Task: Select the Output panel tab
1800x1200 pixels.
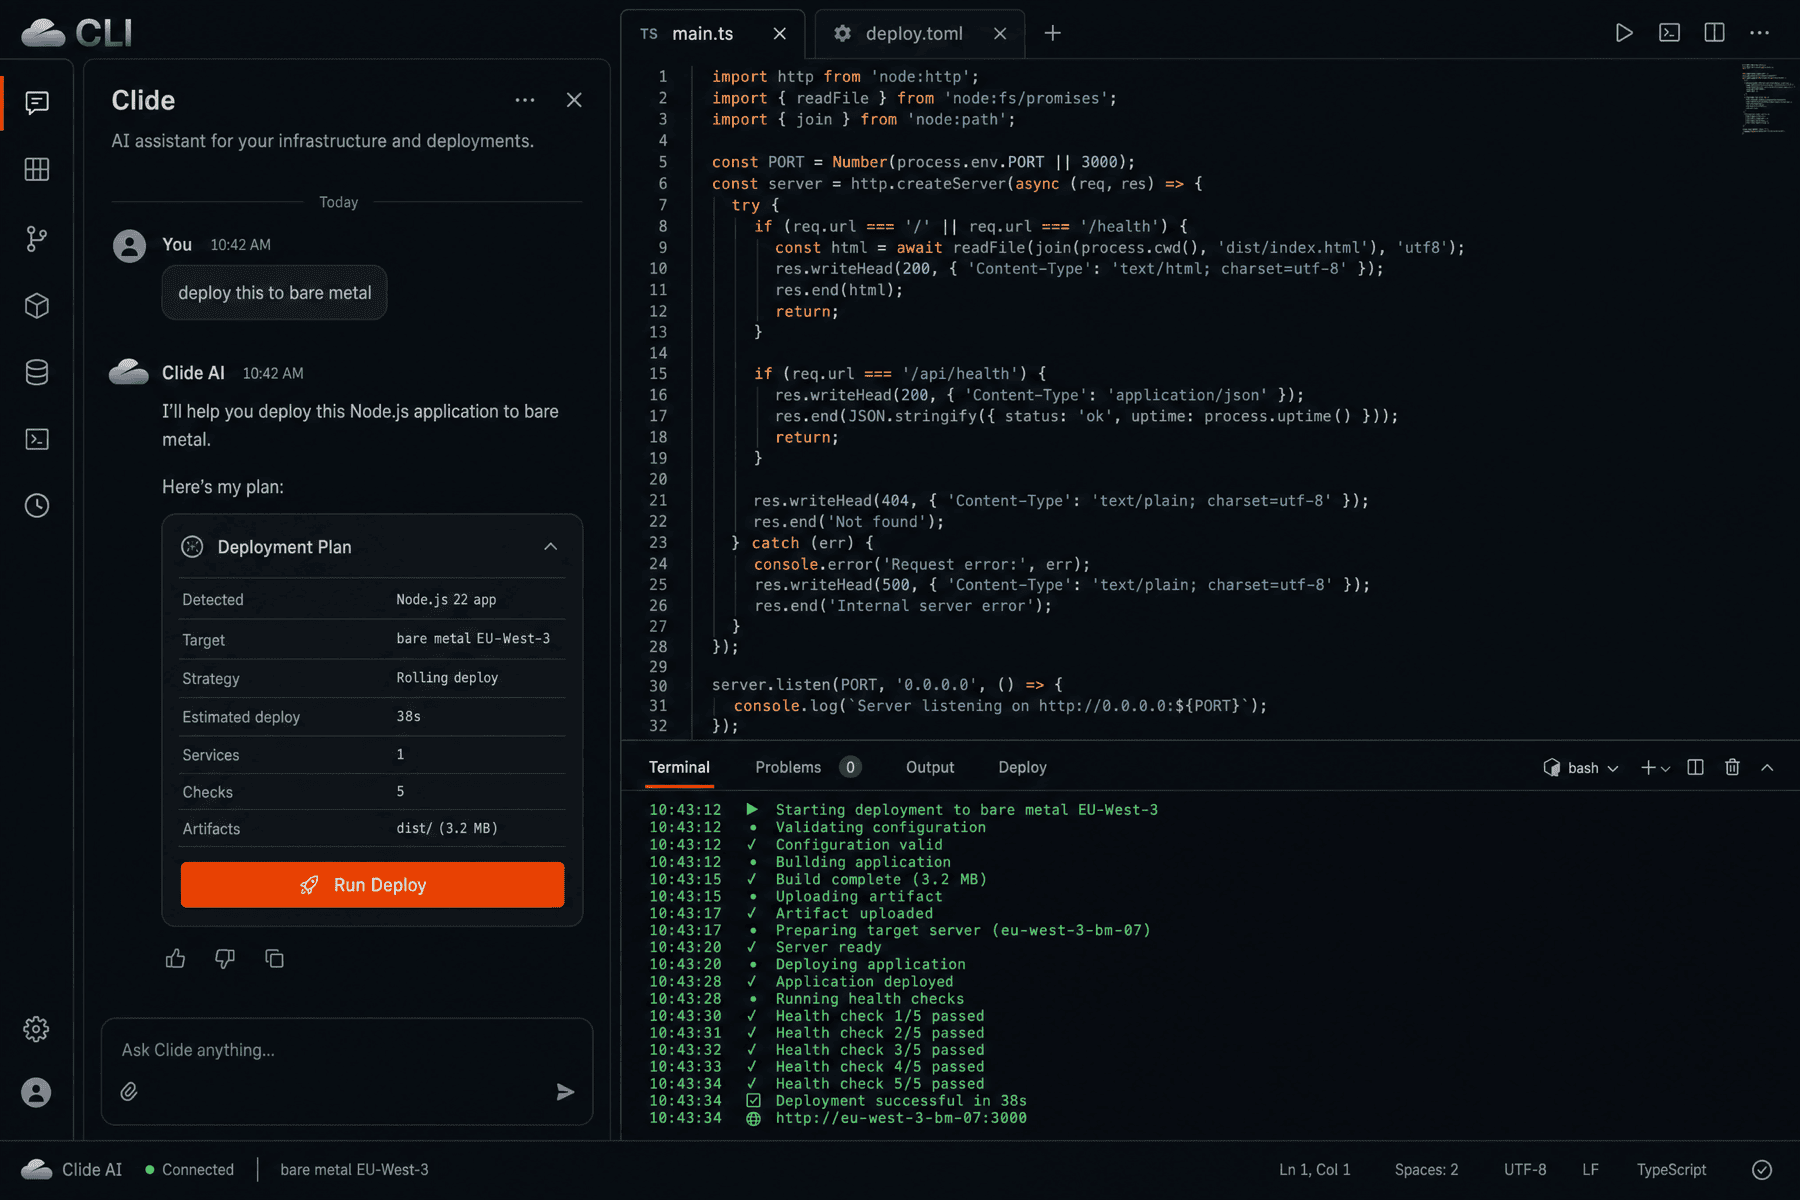Action: click(930, 767)
